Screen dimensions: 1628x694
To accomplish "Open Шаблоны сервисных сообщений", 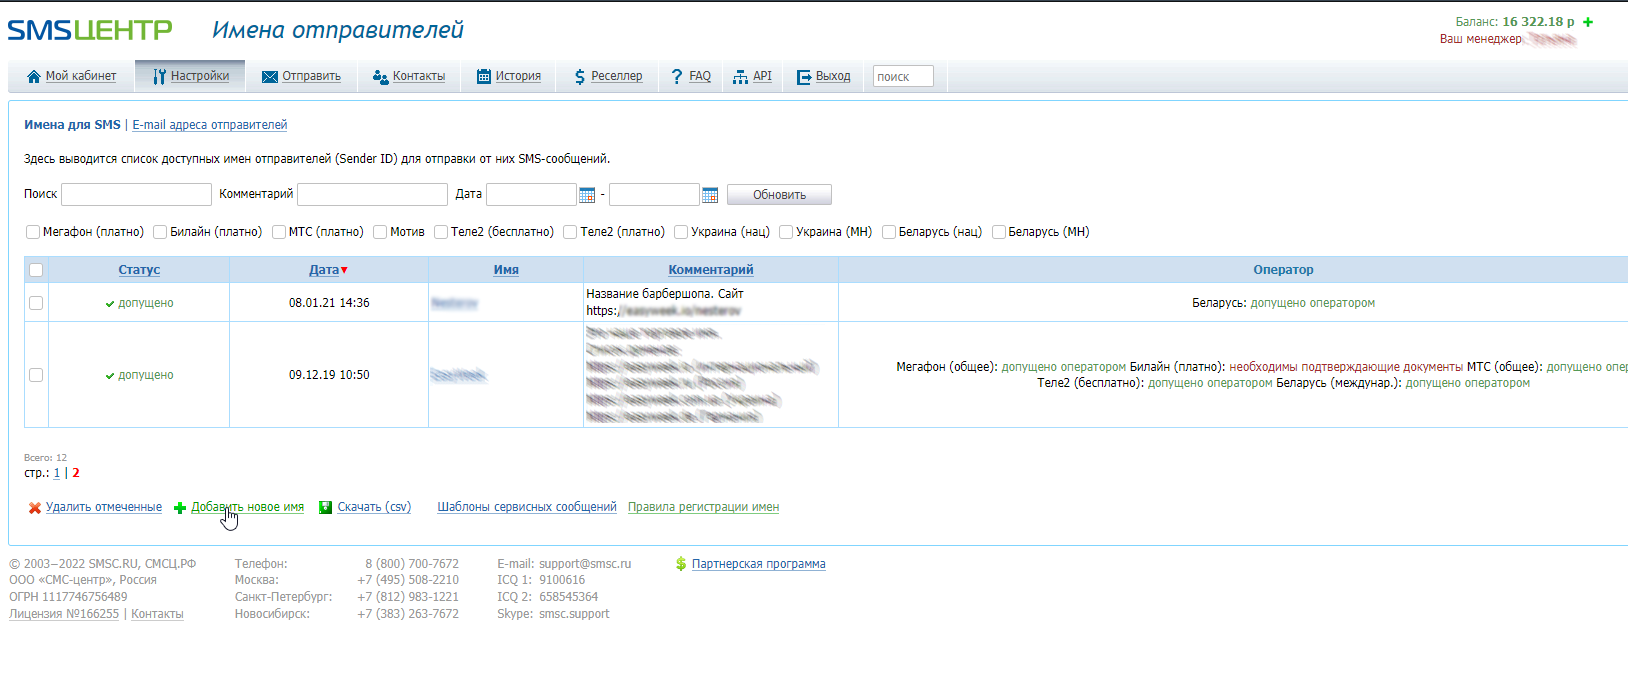I will pos(527,508).
